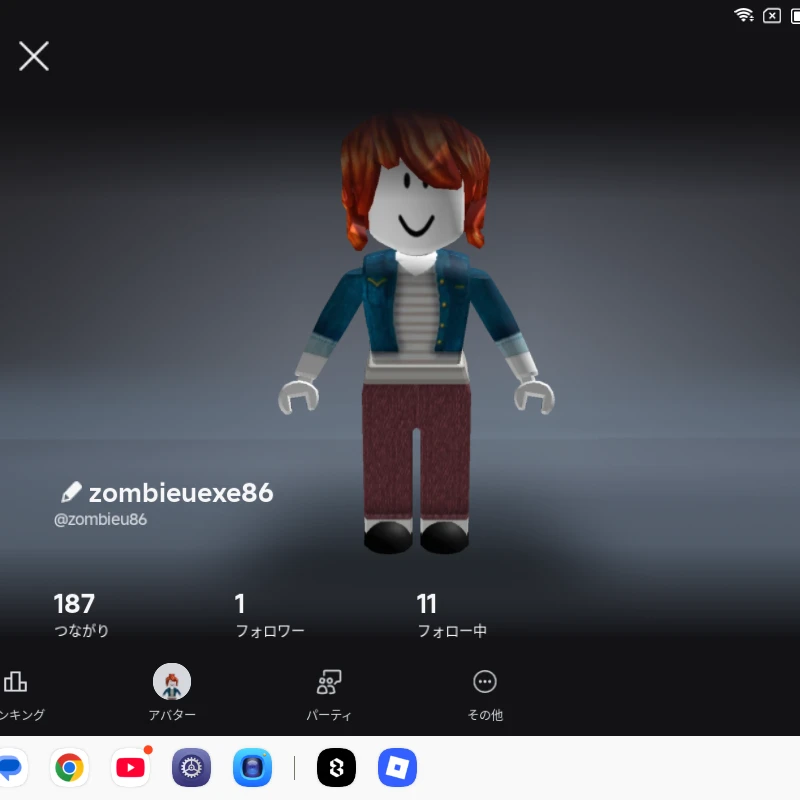Open the Messages app in taskbar
The height and width of the screenshot is (800, 800).
[11, 767]
